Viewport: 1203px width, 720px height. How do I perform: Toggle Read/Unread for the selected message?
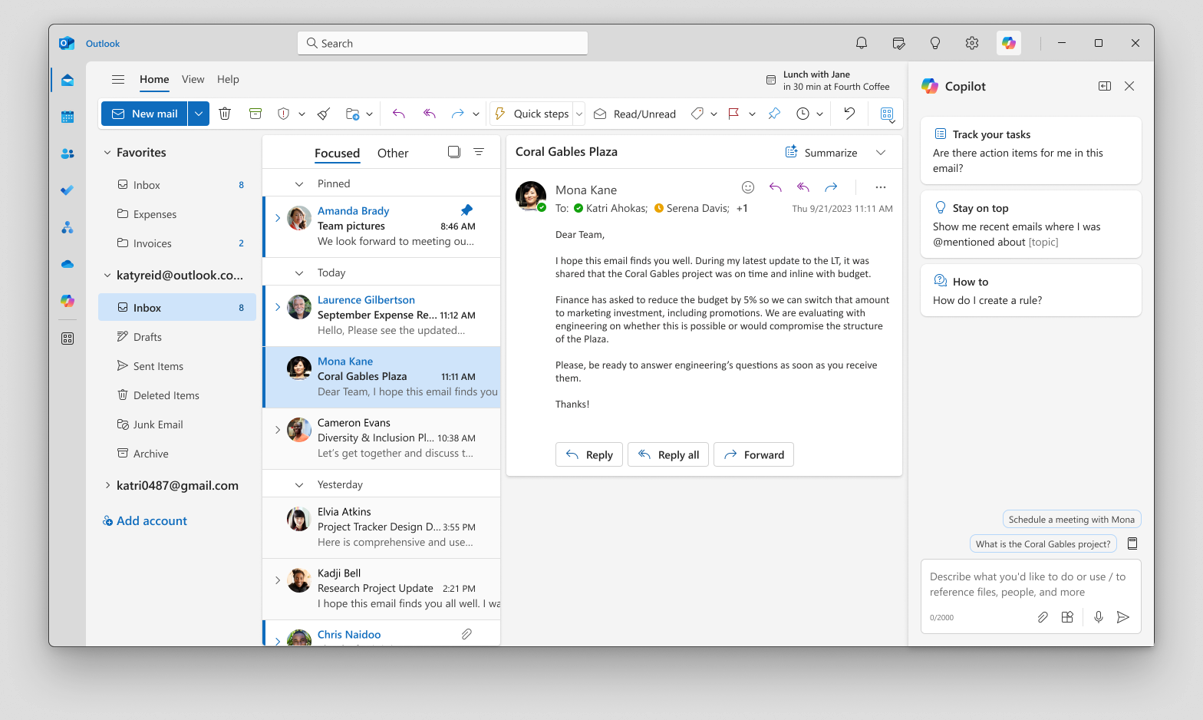(635, 114)
